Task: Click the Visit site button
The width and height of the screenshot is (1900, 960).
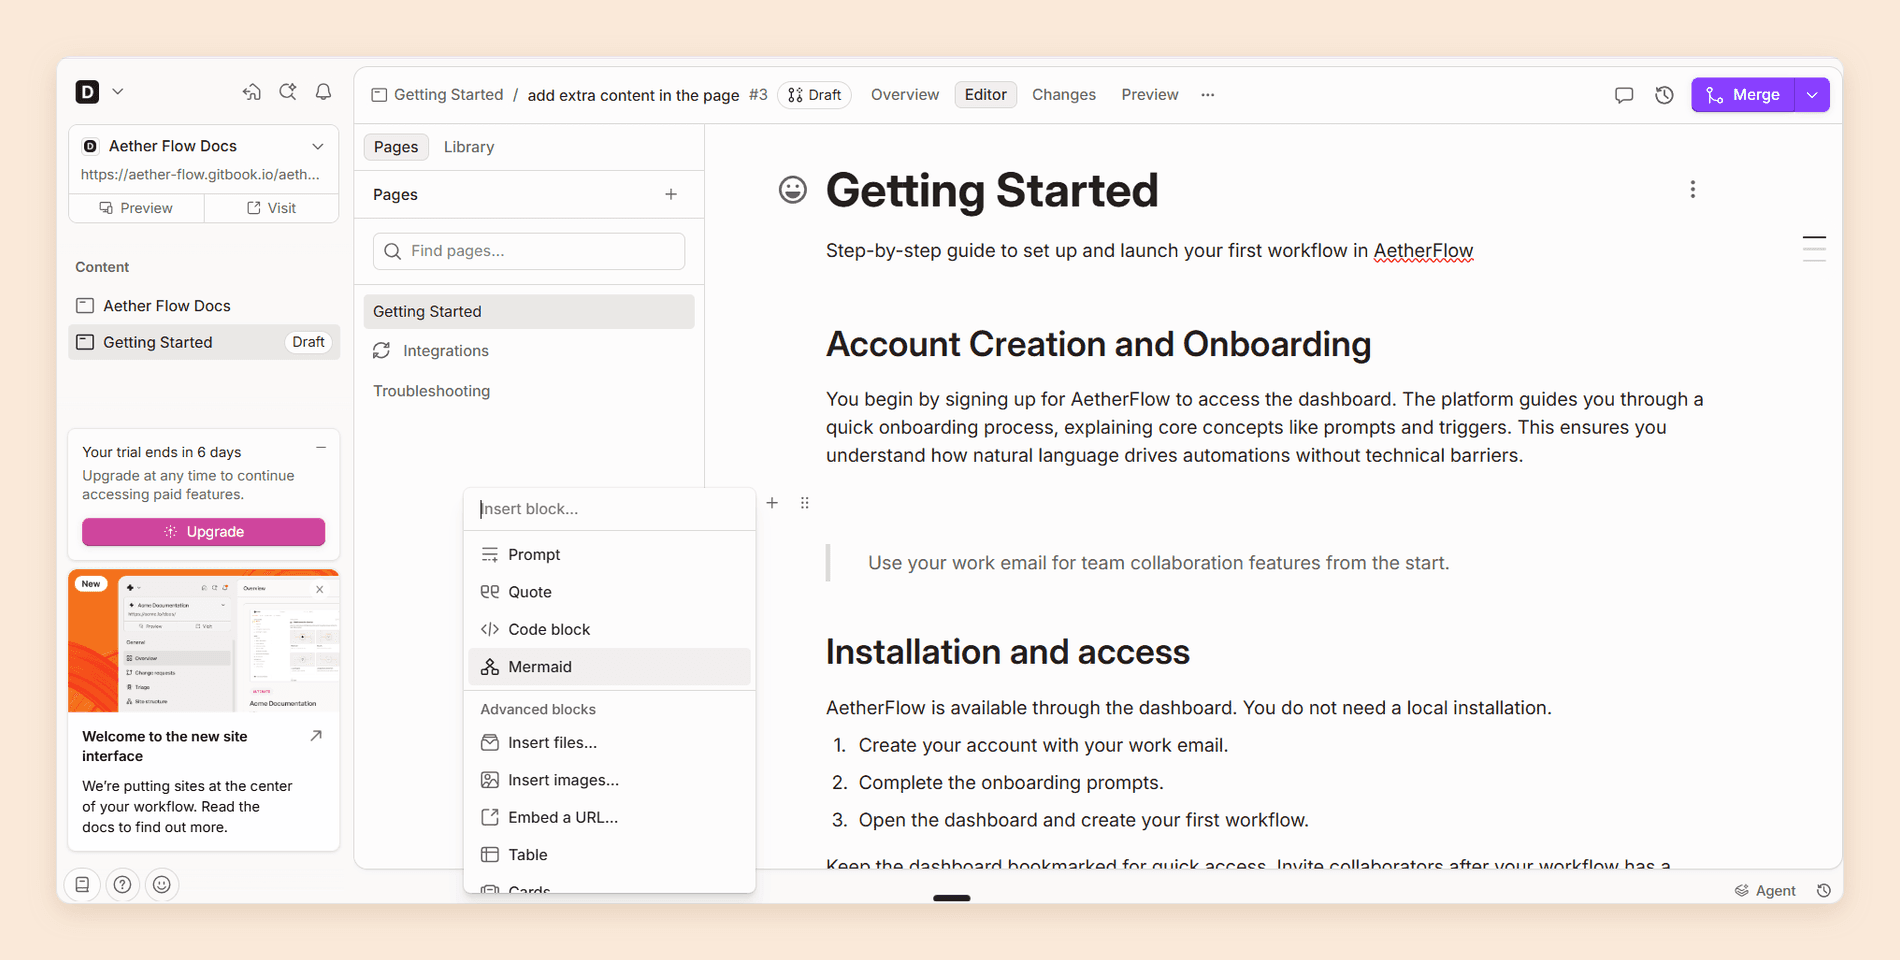Action: point(272,208)
